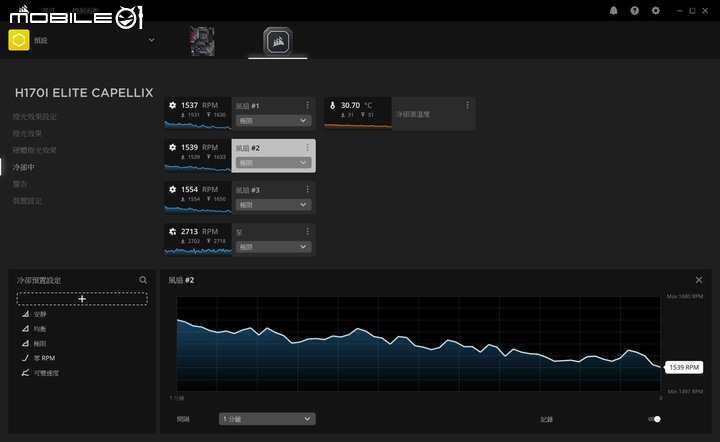Toggle the logging 記錄 switch
The height and width of the screenshot is (442, 720).
(x=654, y=419)
